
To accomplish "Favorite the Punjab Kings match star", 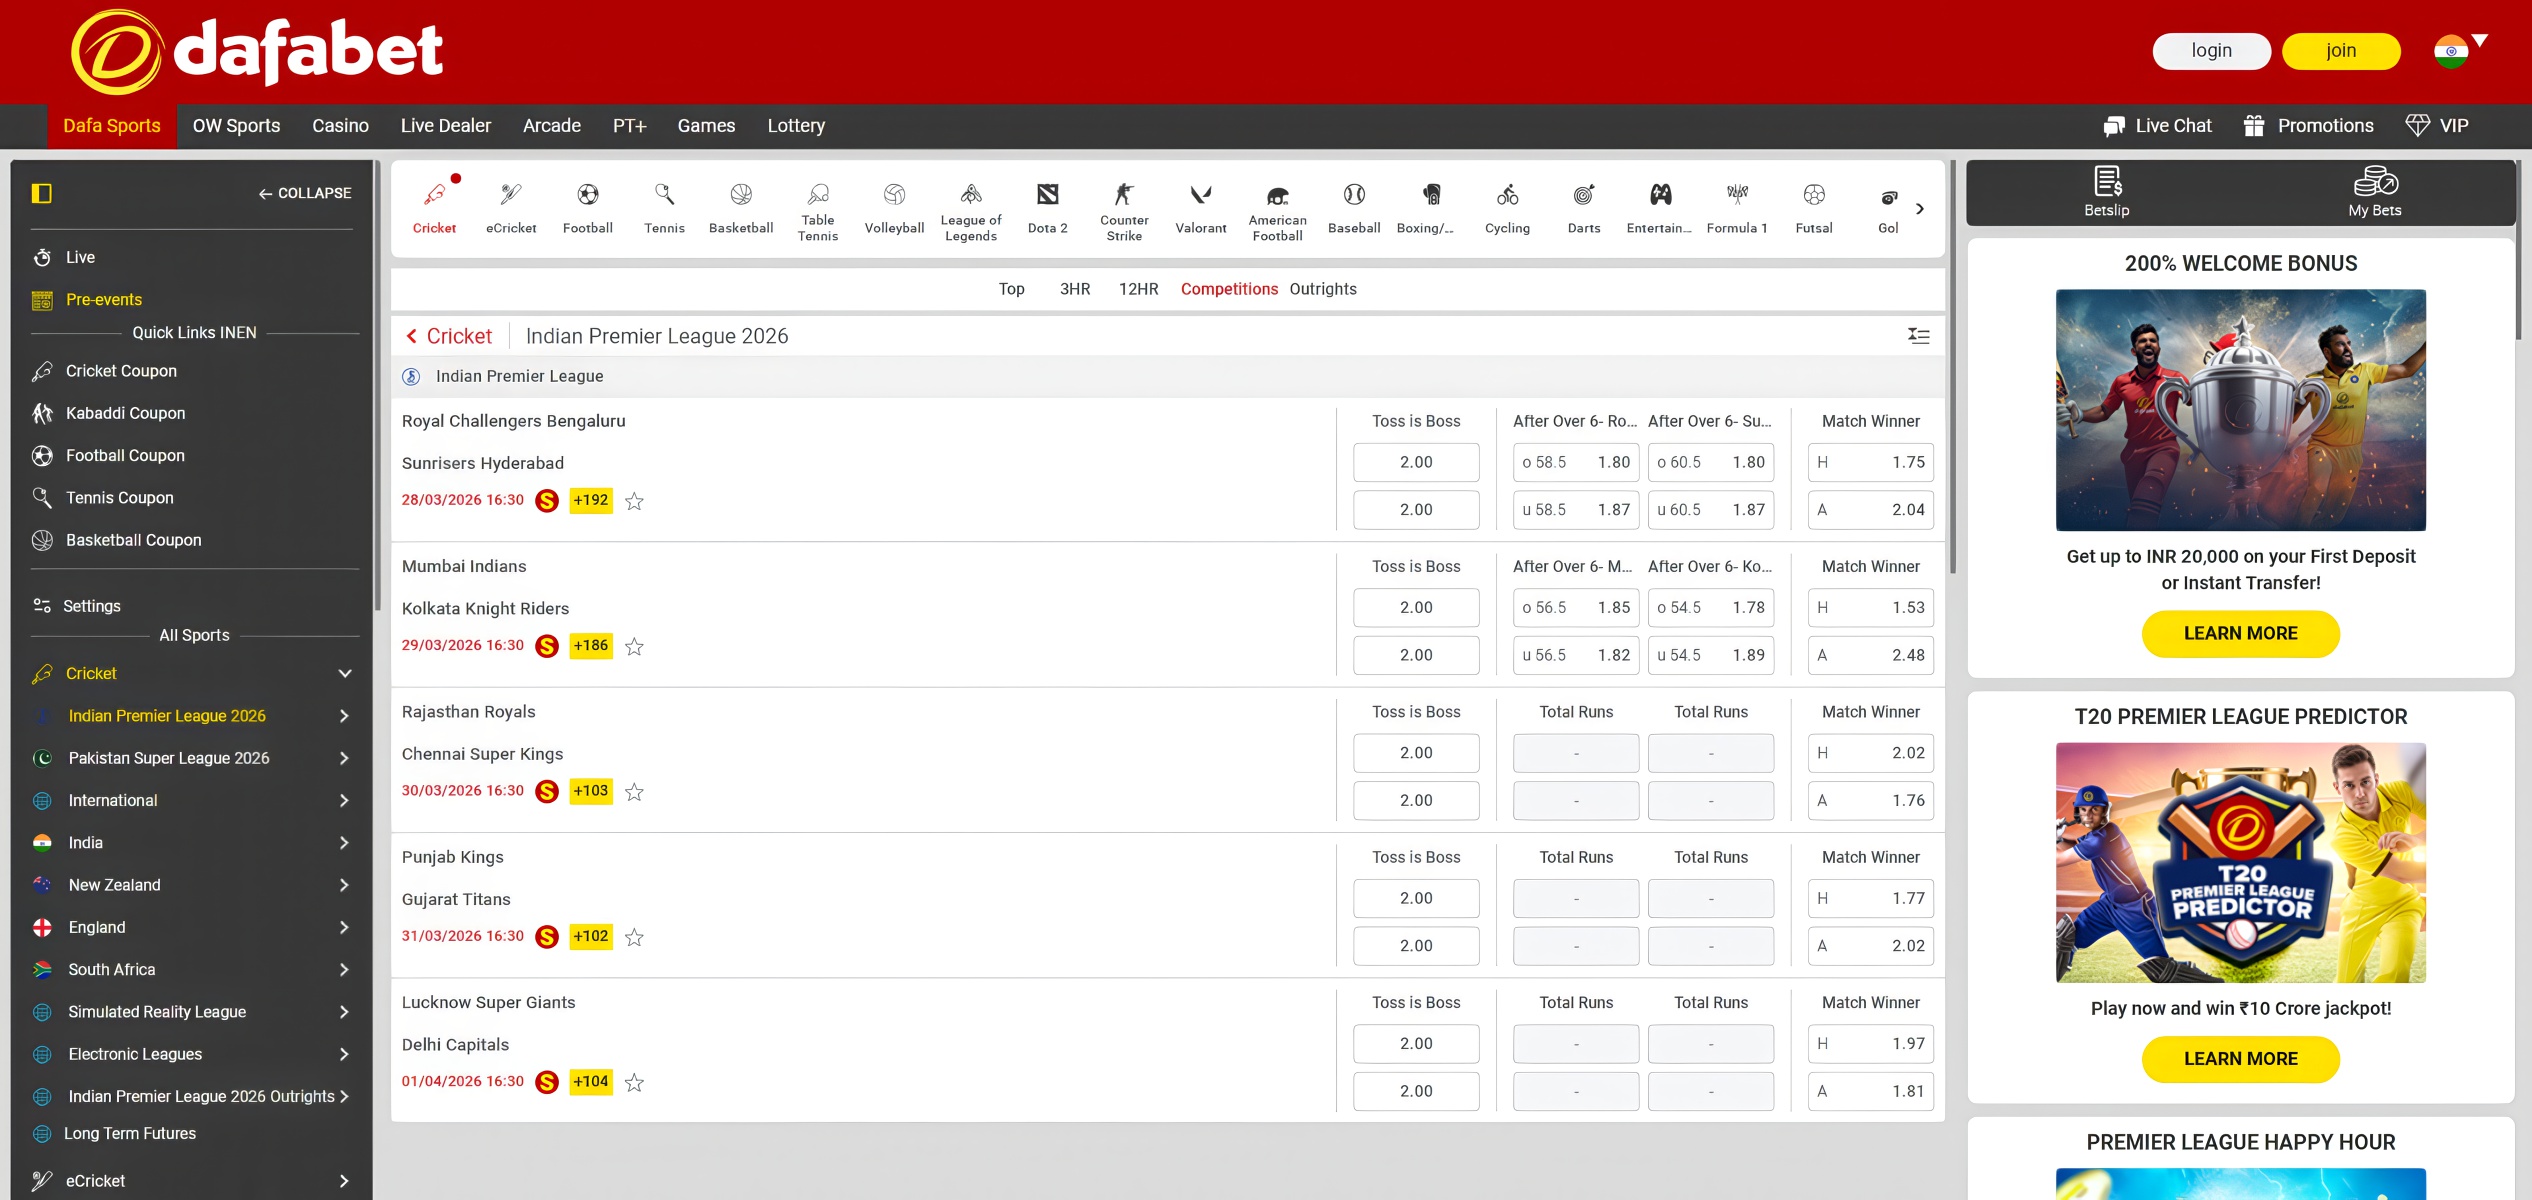I will (x=634, y=937).
